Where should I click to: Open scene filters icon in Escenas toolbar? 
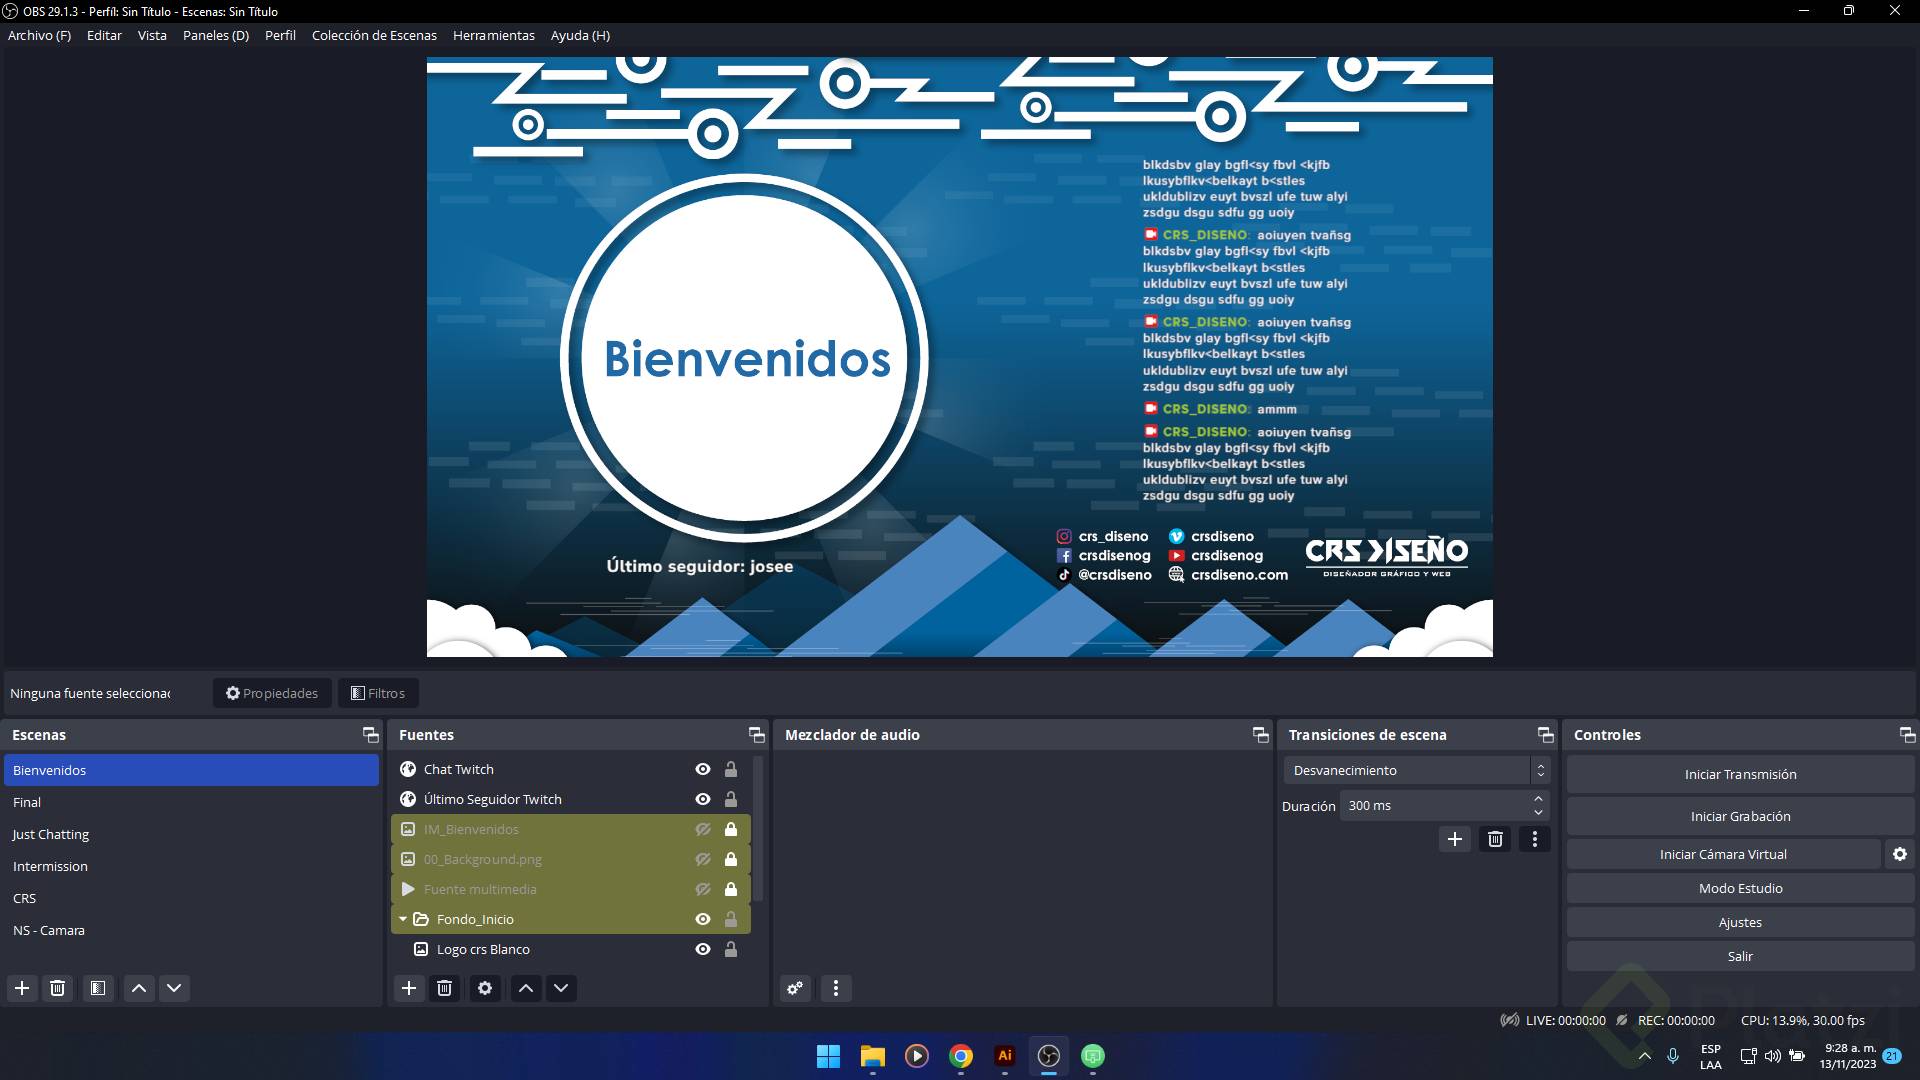pos(98,988)
